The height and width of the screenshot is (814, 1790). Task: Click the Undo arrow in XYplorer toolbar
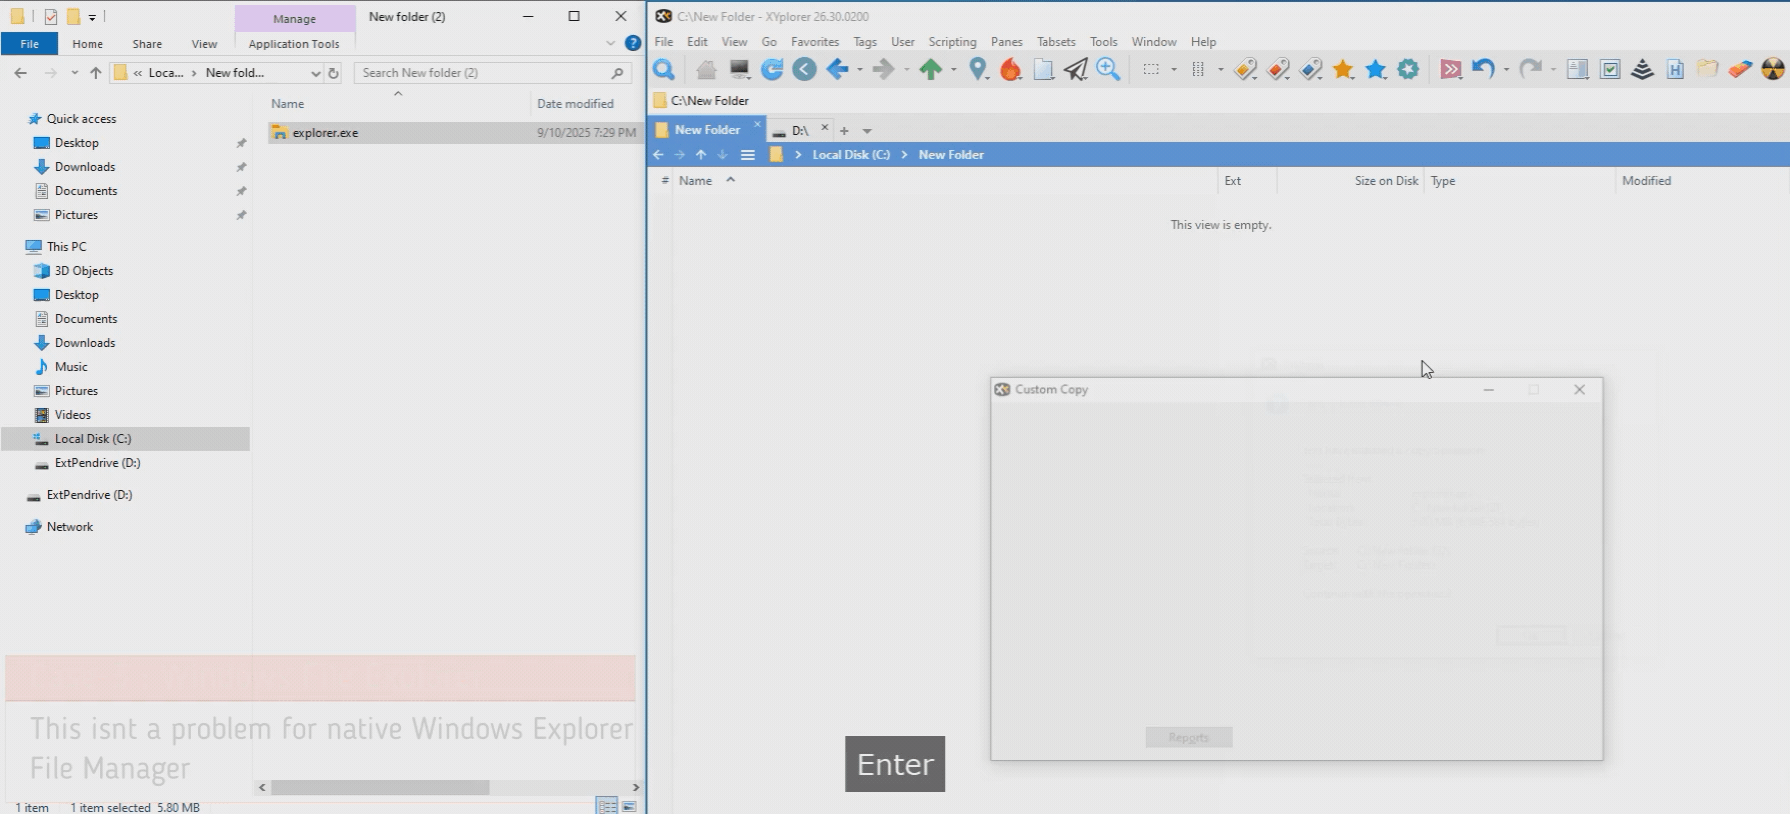click(x=1483, y=69)
